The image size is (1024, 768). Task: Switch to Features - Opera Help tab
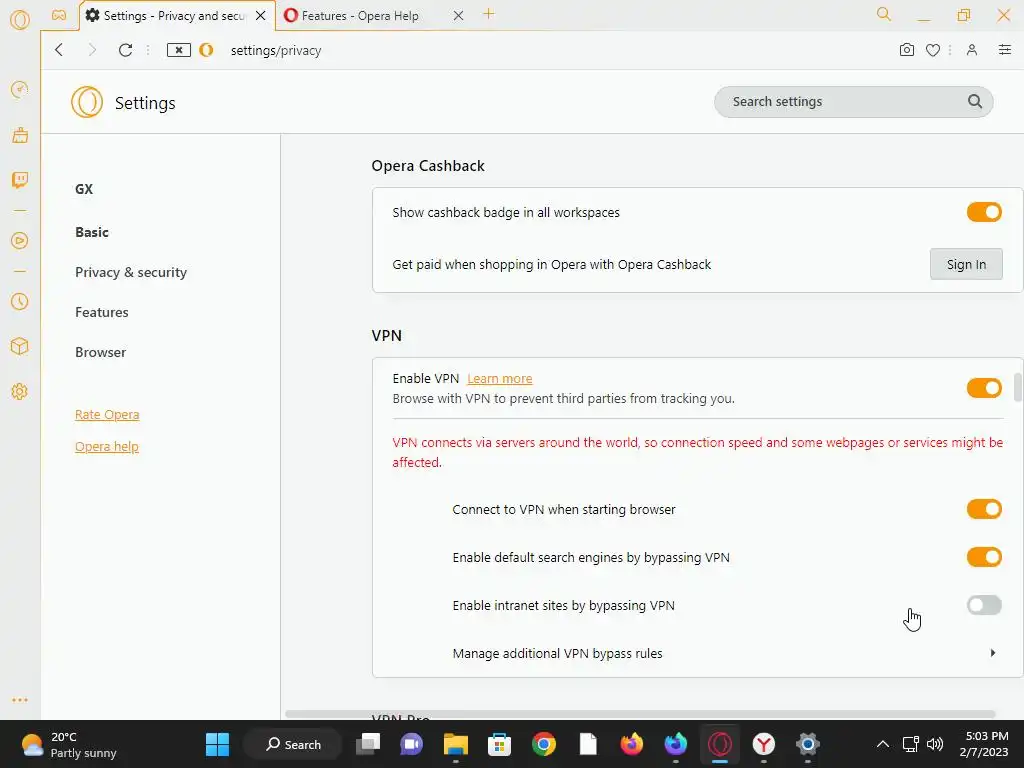[x=359, y=16]
